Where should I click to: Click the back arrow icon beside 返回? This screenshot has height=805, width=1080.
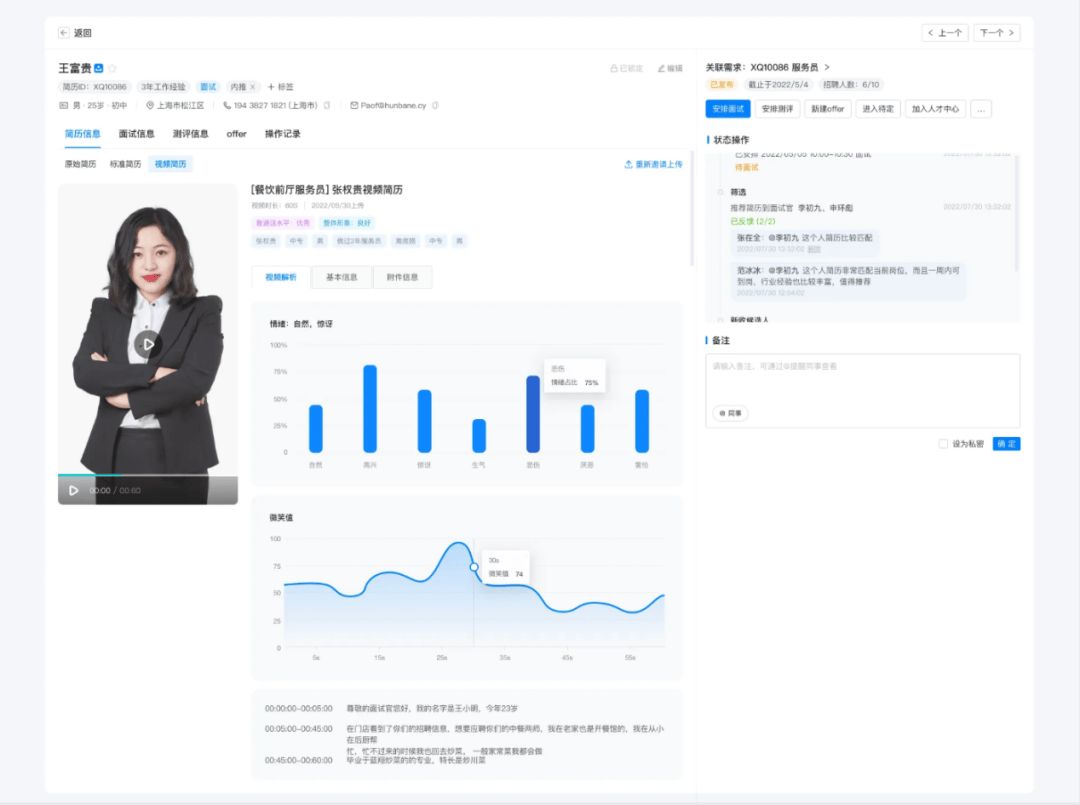pyautogui.click(x=64, y=33)
